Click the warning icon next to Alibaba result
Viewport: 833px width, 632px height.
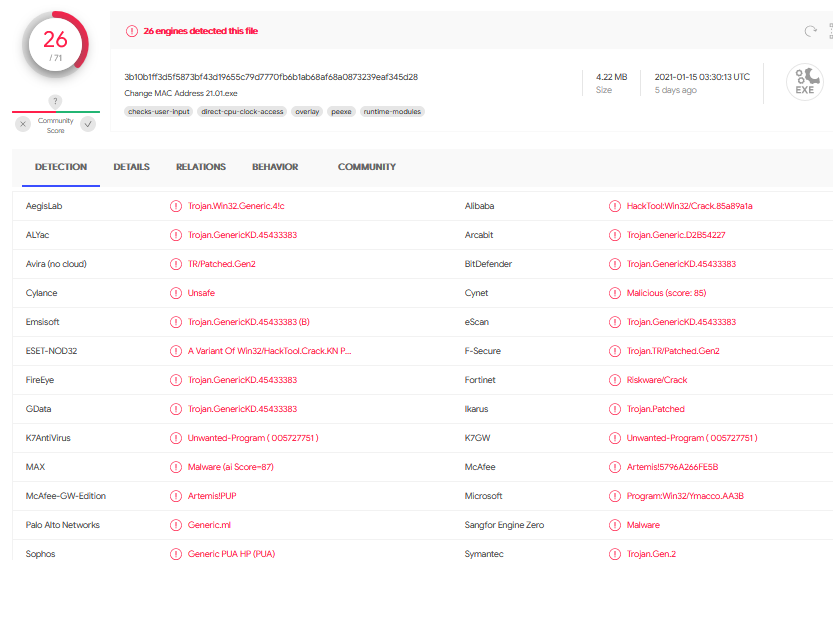(x=615, y=206)
